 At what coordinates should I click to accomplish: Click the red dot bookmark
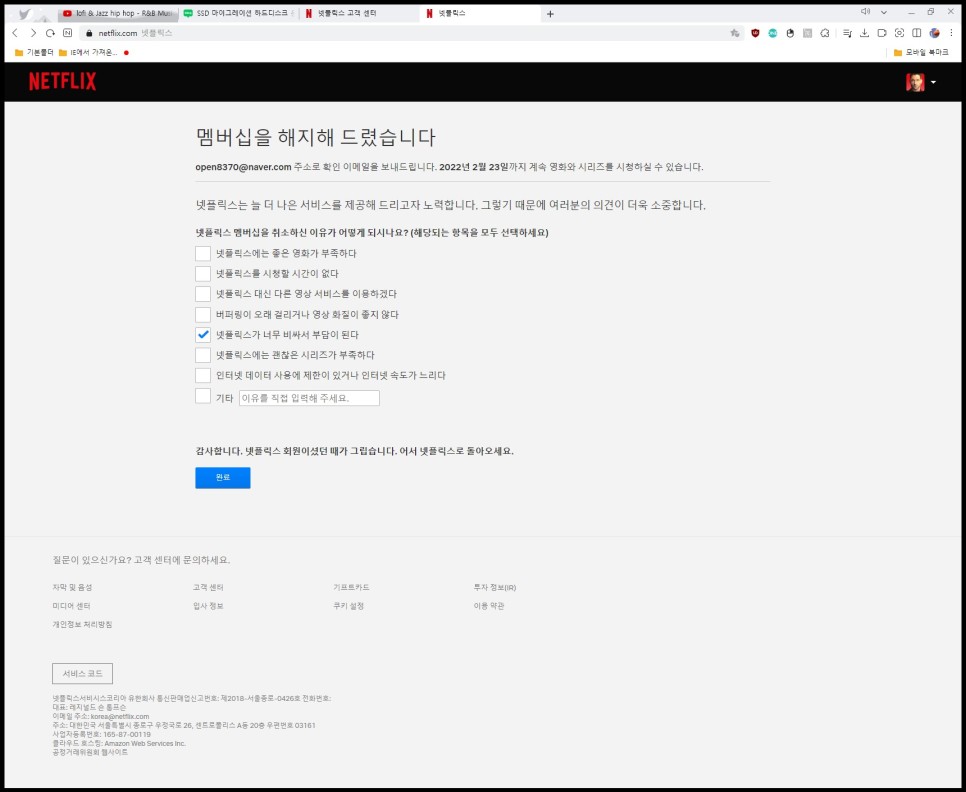point(126,53)
